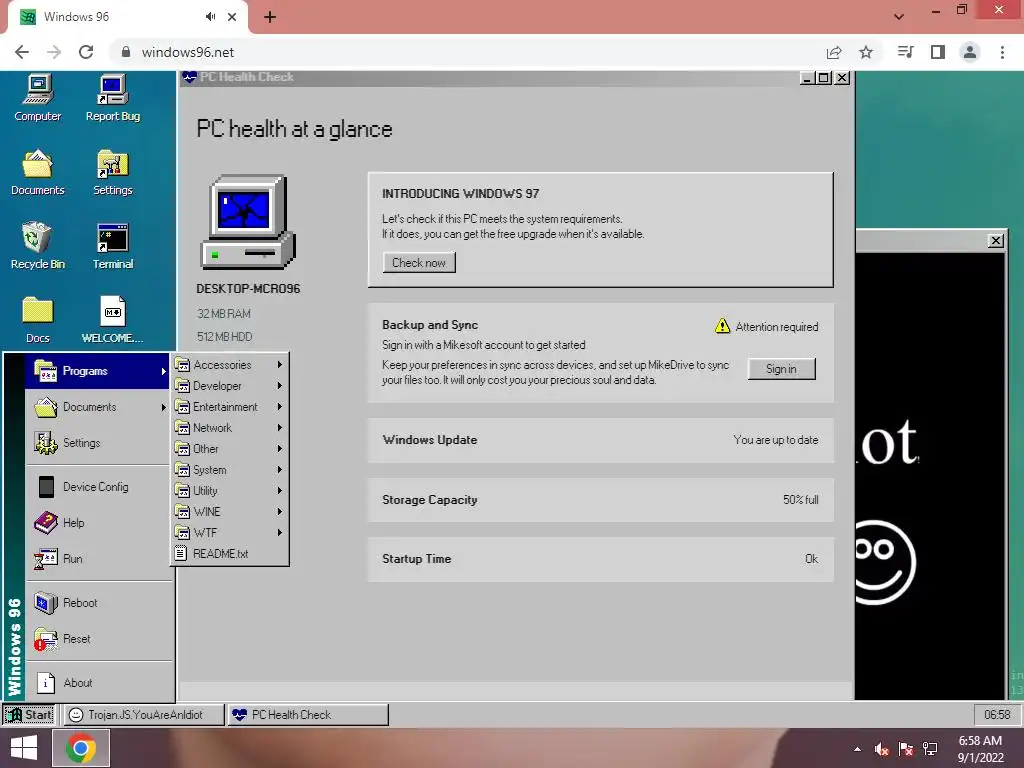Click the Device Config phone icon

[46, 487]
